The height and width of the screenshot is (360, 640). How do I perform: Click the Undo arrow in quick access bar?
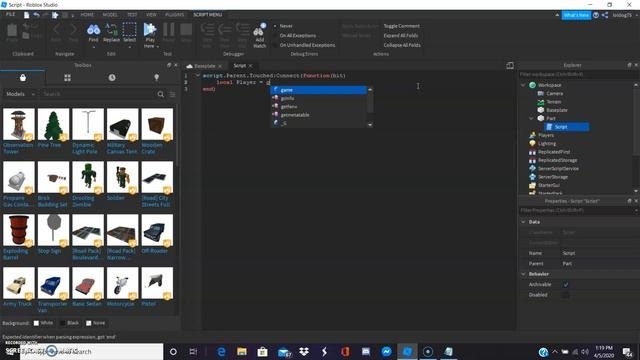click(36, 15)
